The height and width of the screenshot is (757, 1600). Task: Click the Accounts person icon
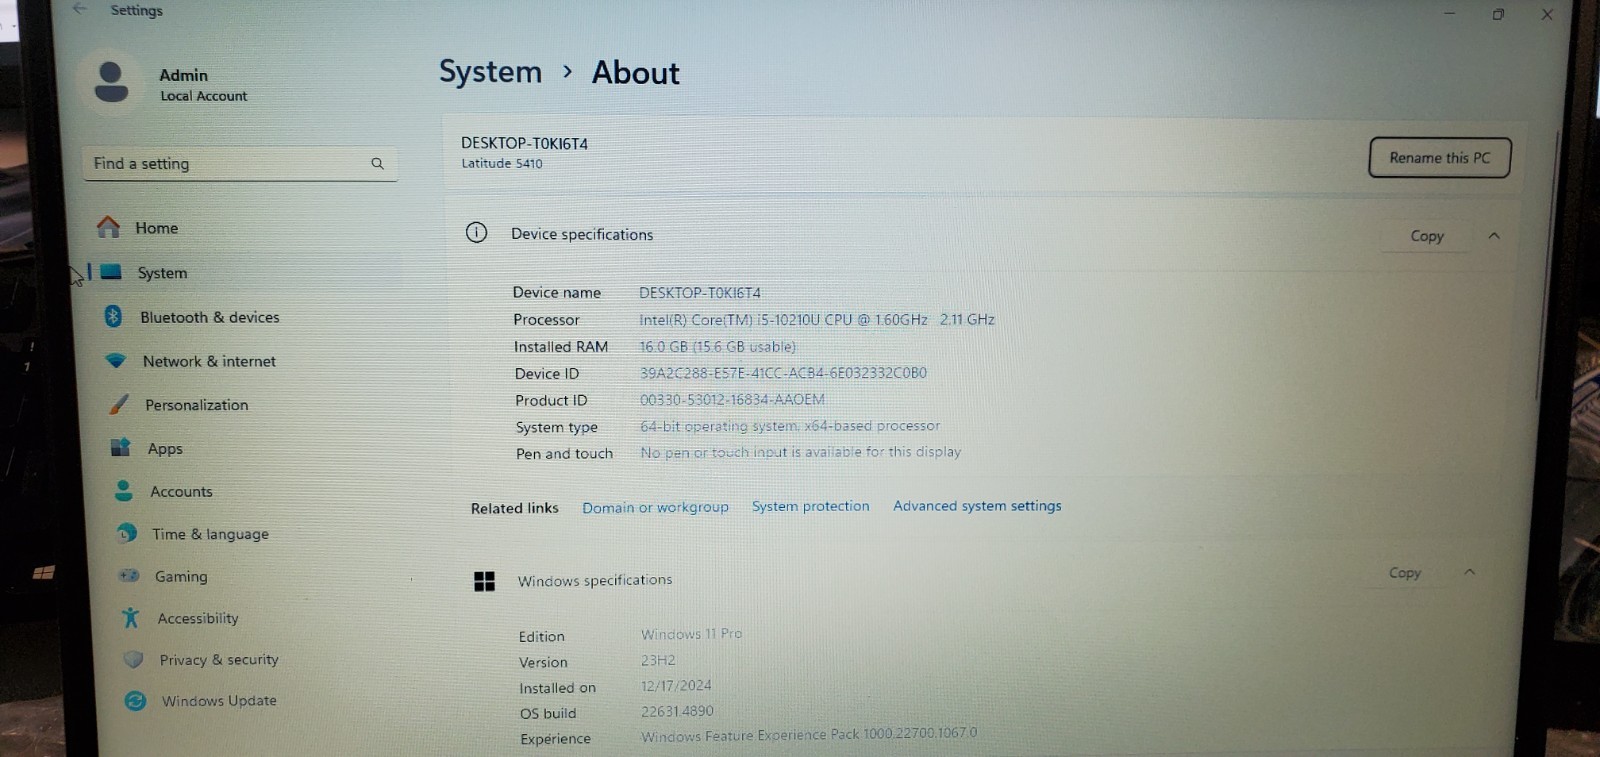pyautogui.click(x=124, y=490)
